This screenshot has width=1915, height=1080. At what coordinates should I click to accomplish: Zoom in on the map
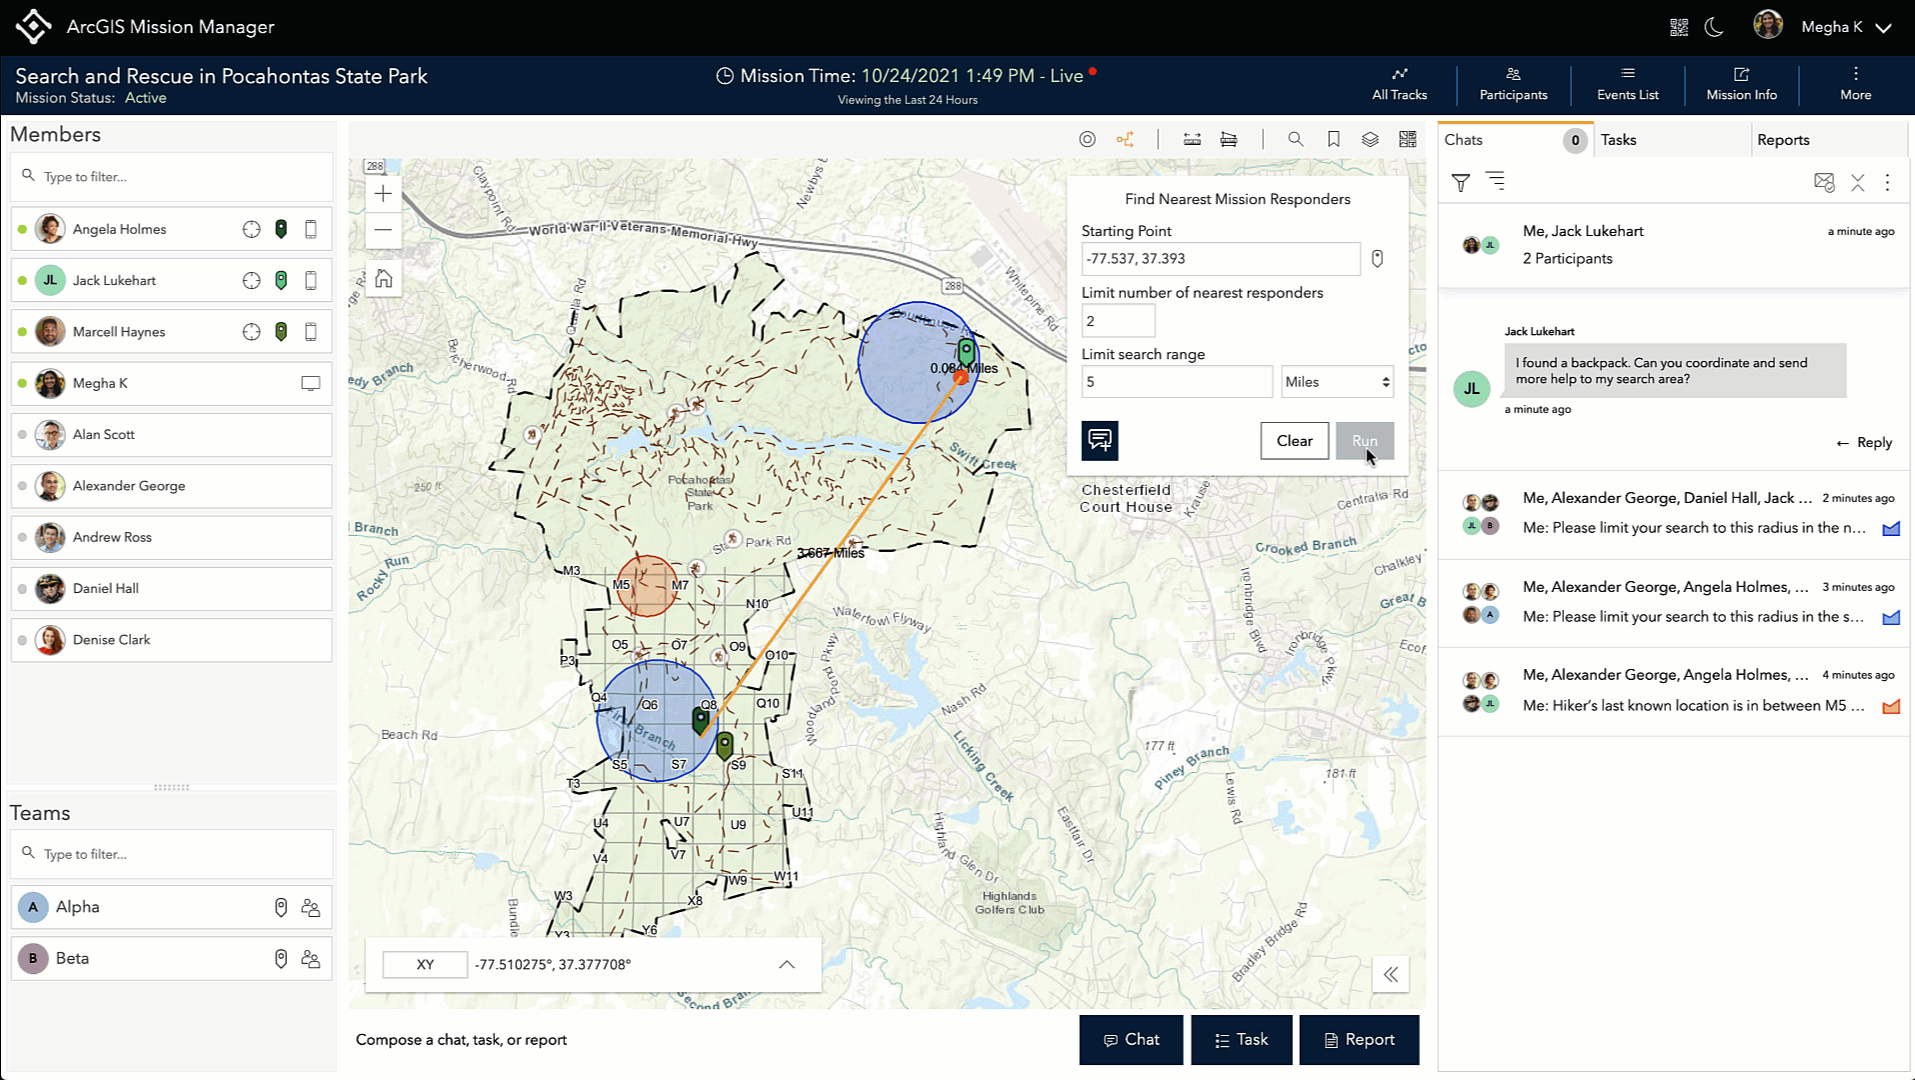click(x=383, y=194)
